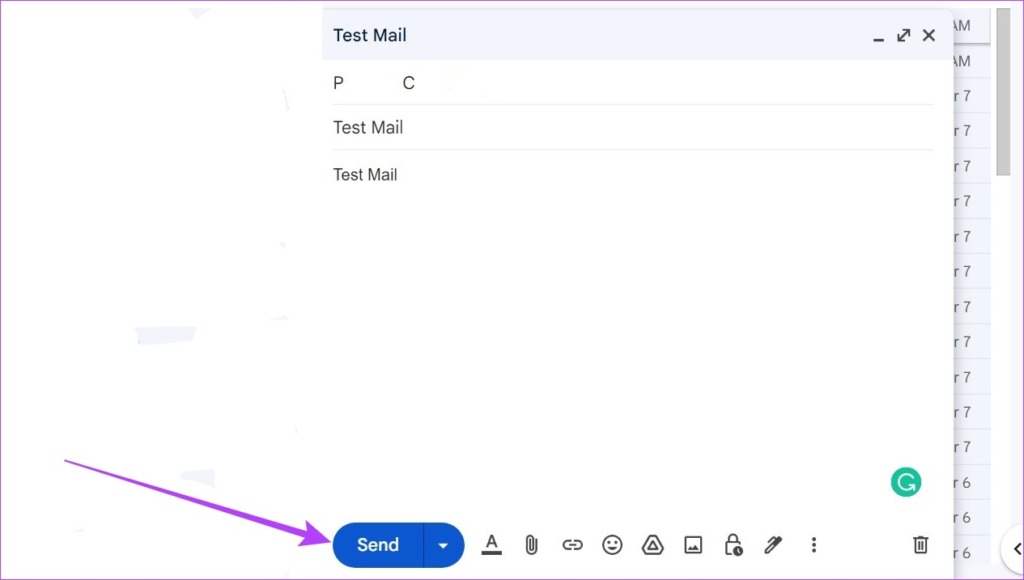Insert a link into the email
Image resolution: width=1024 pixels, height=580 pixels.
pyautogui.click(x=572, y=545)
